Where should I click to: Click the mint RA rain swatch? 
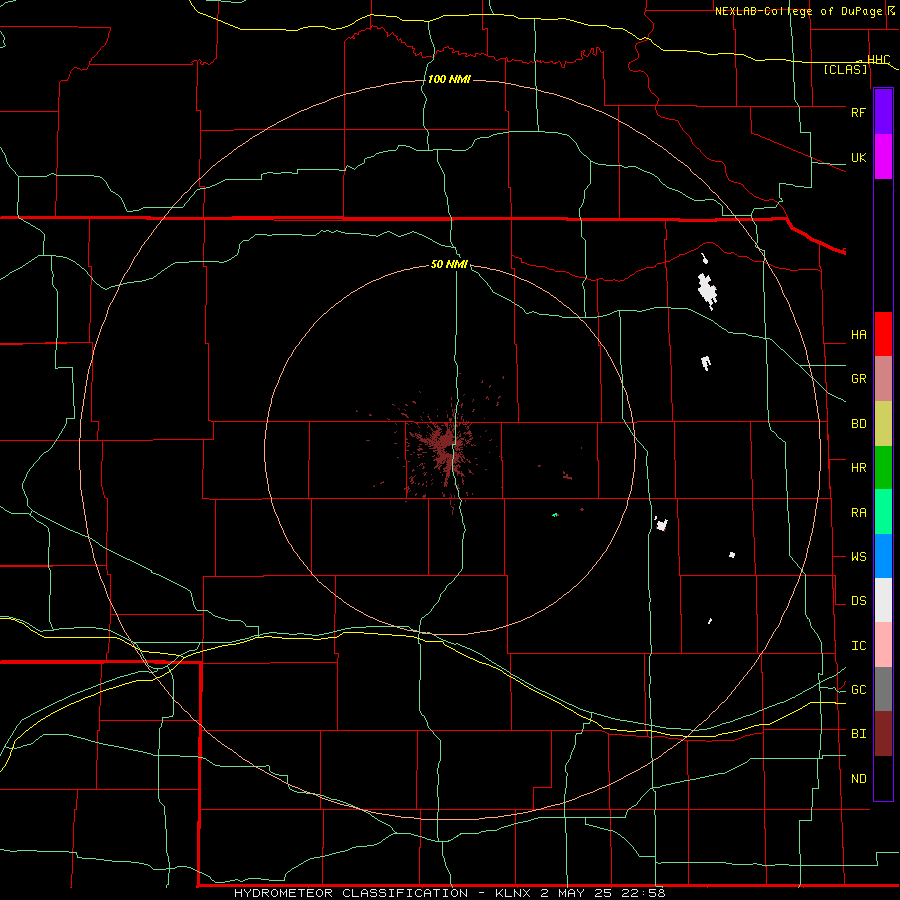click(x=883, y=512)
